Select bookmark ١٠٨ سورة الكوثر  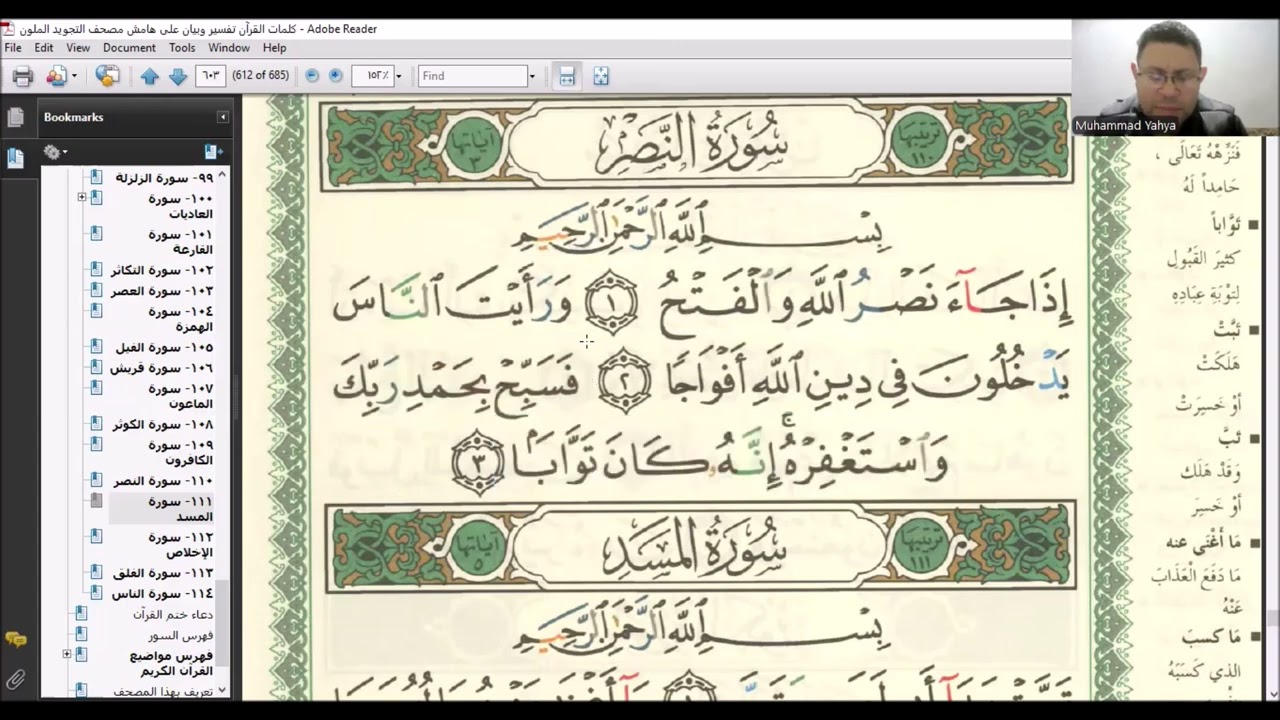(x=163, y=425)
